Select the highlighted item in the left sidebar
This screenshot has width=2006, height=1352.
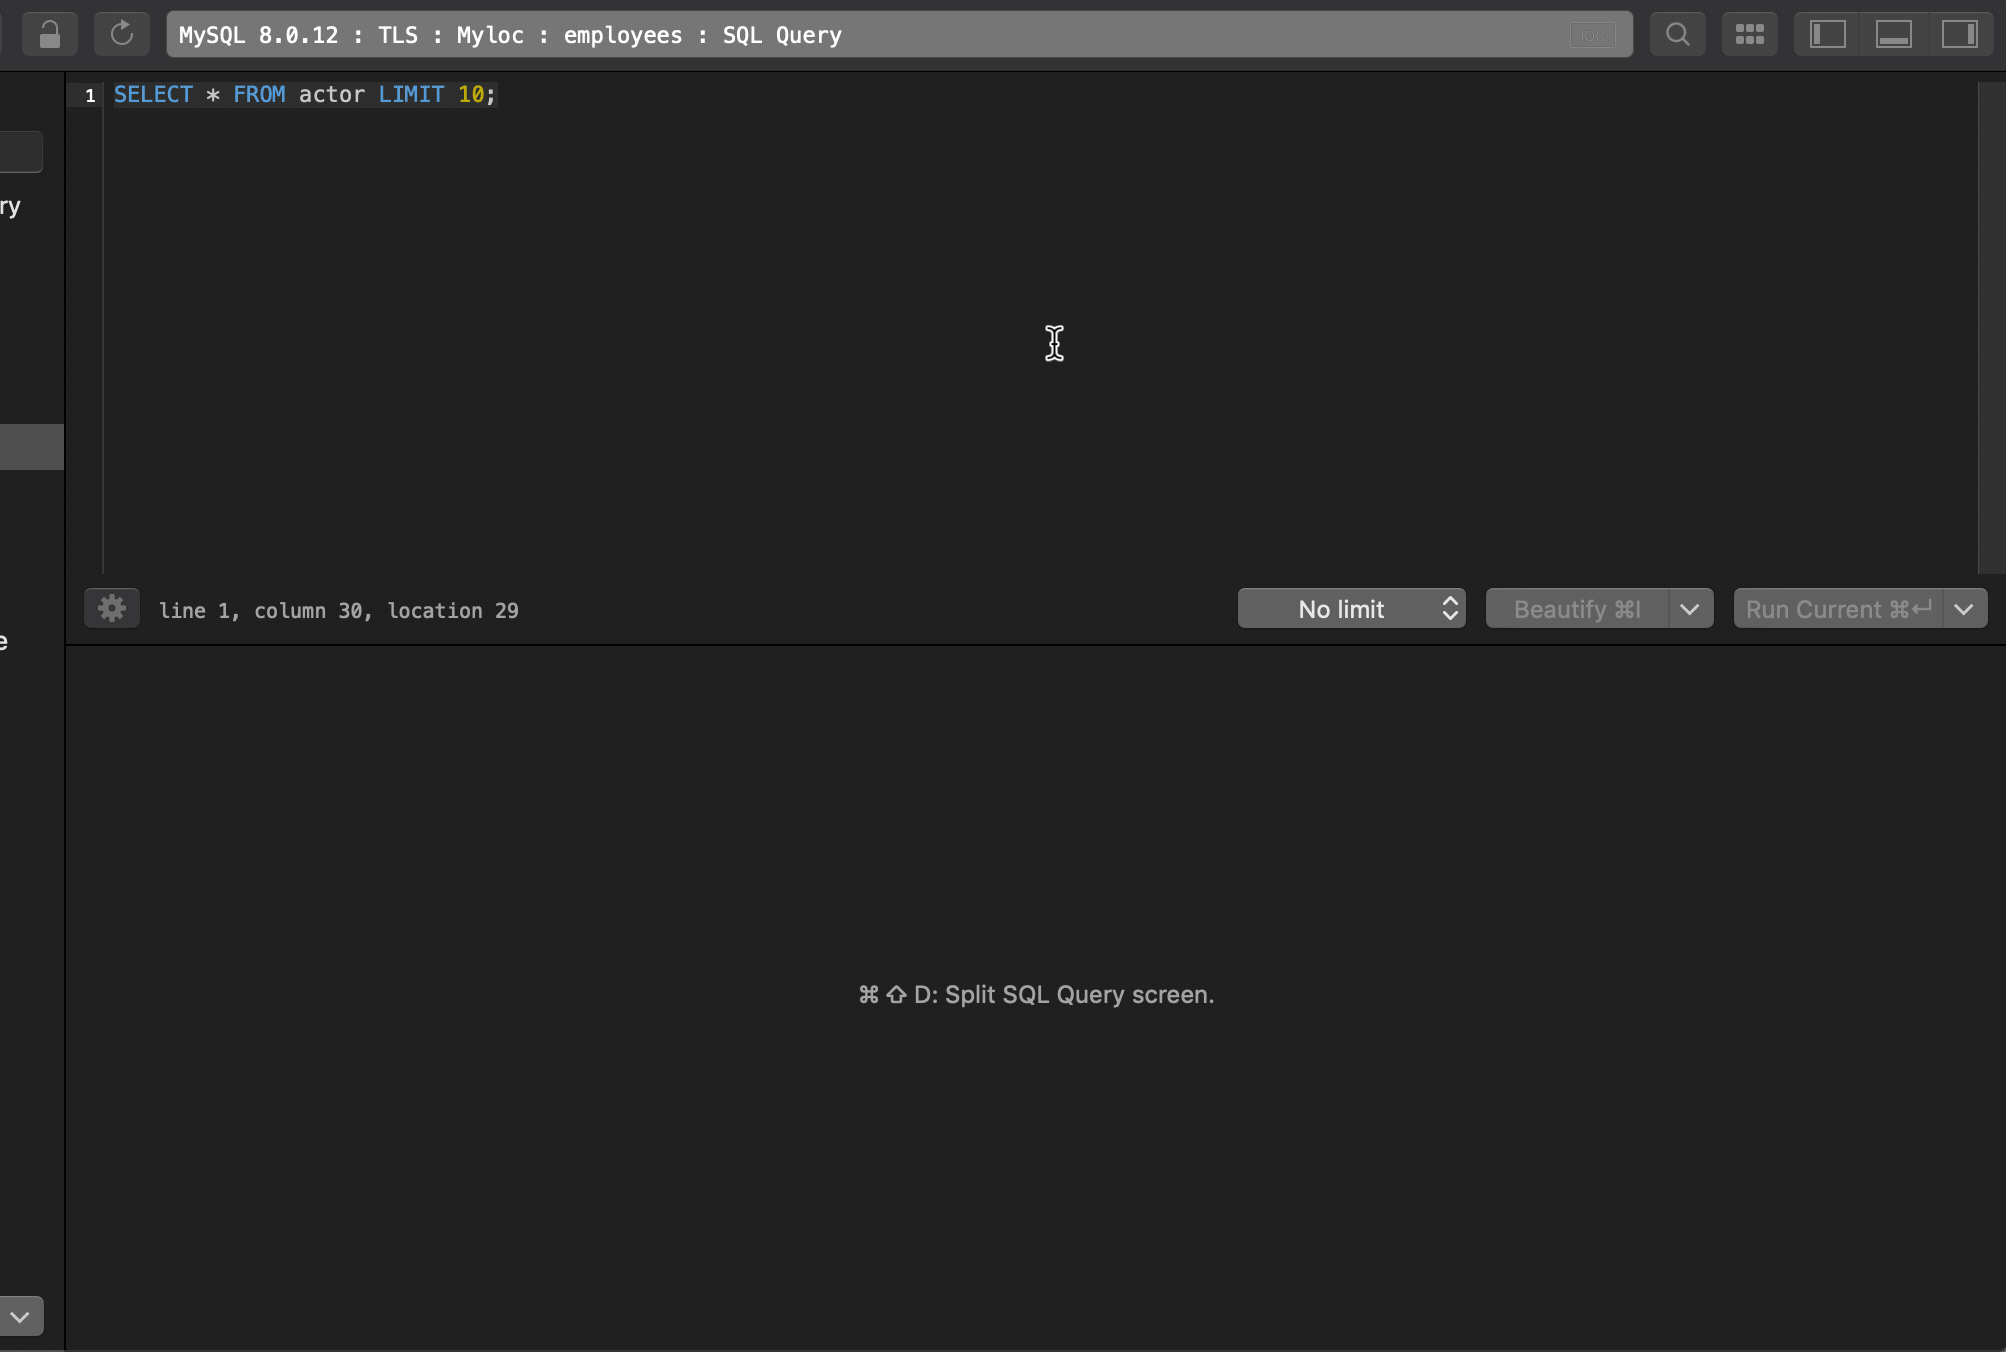tap(30, 446)
